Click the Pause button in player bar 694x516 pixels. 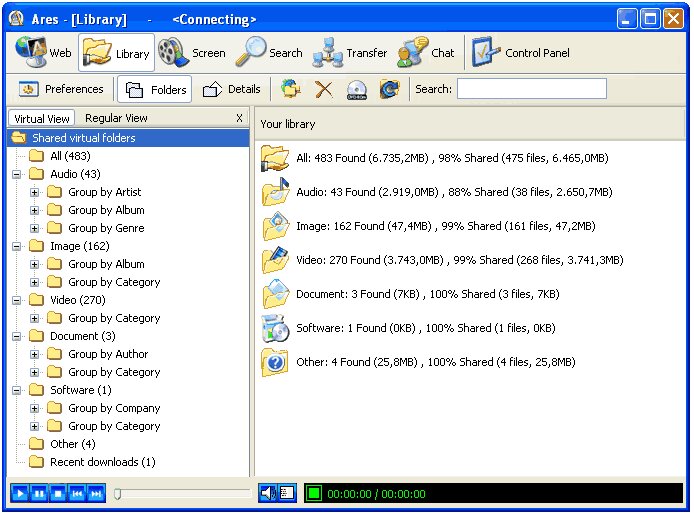39,493
